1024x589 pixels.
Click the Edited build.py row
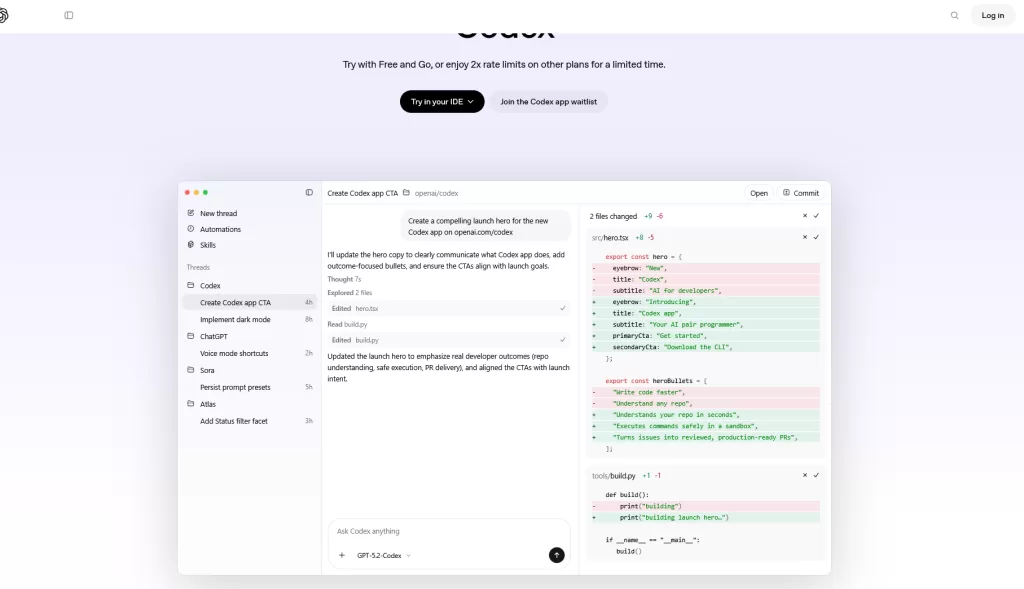[448, 340]
